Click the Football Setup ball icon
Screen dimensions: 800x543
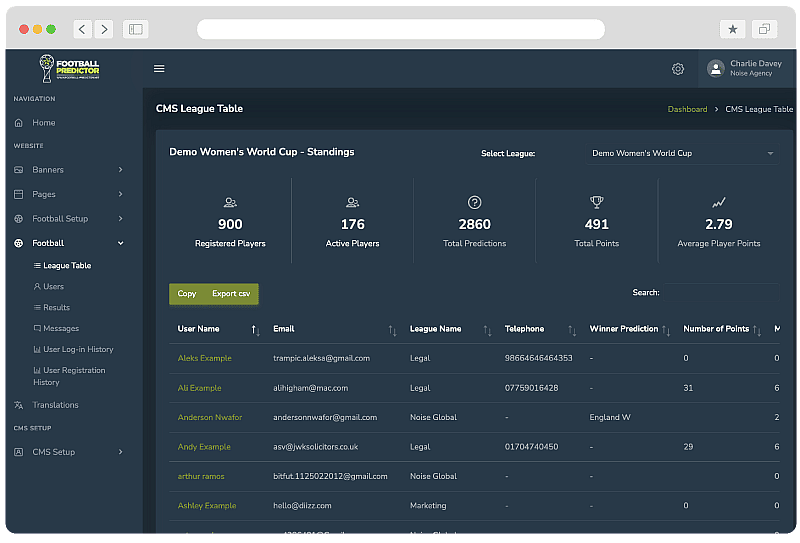tap(19, 218)
